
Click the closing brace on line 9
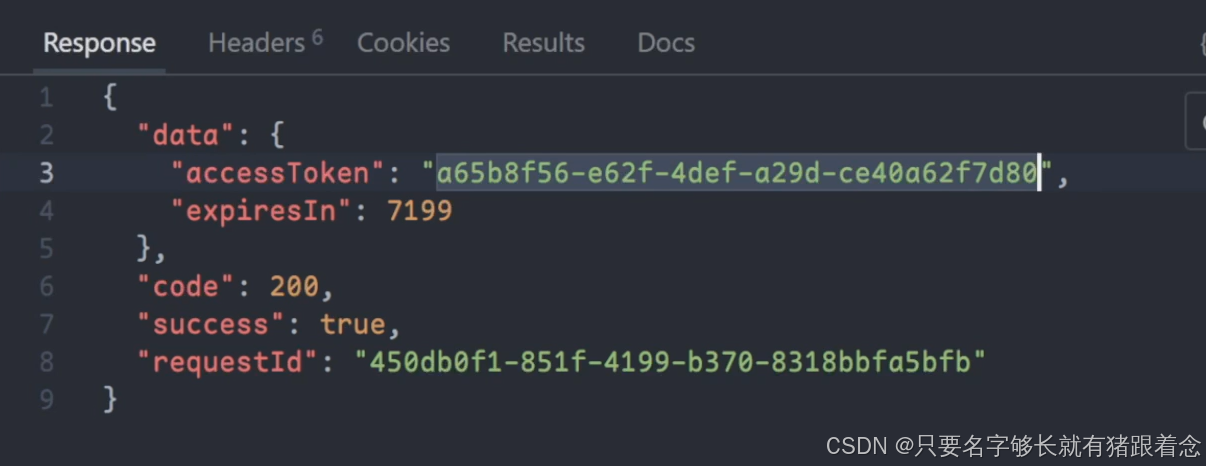click(110, 400)
